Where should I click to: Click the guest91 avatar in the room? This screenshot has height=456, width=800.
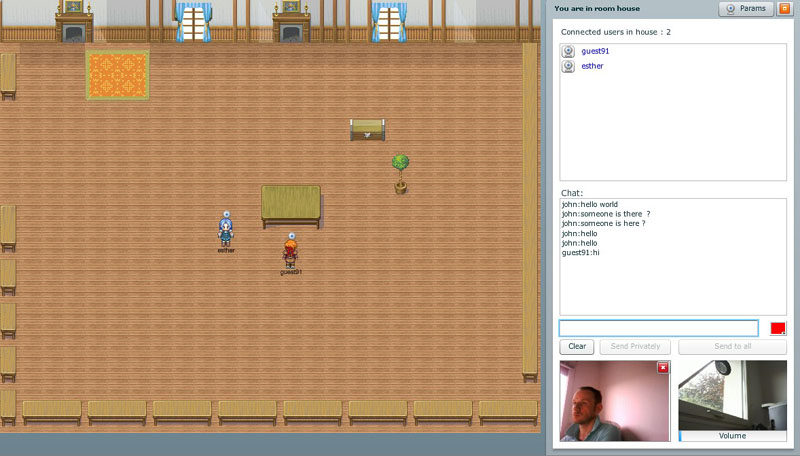click(x=290, y=252)
